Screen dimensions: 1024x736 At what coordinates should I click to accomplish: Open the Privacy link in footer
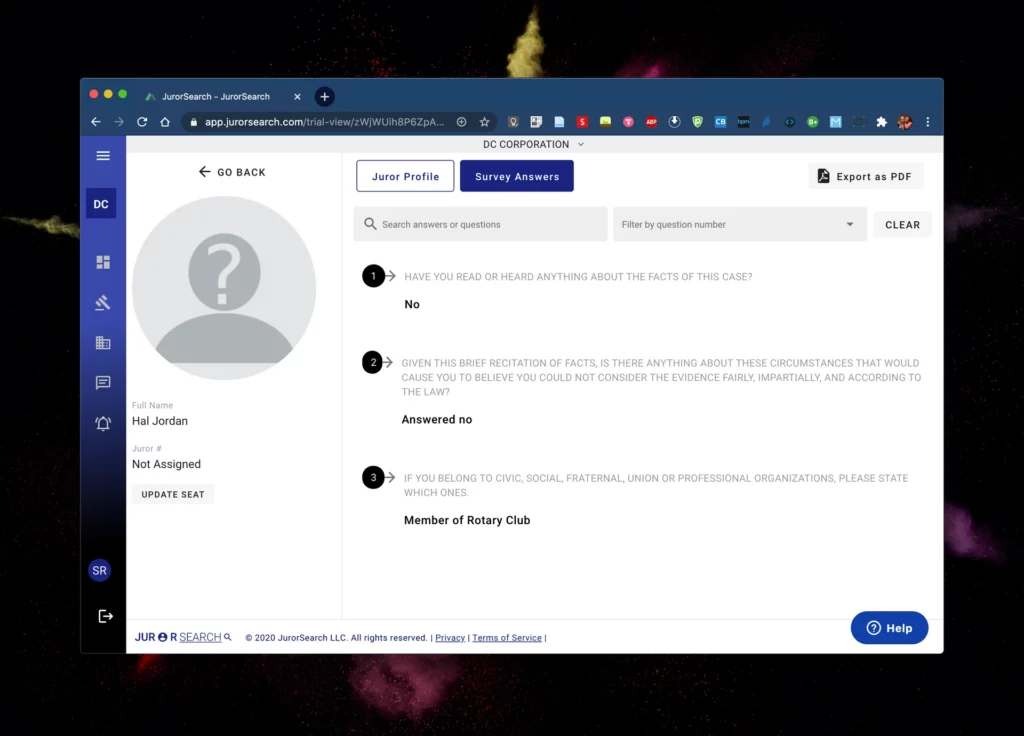click(450, 638)
